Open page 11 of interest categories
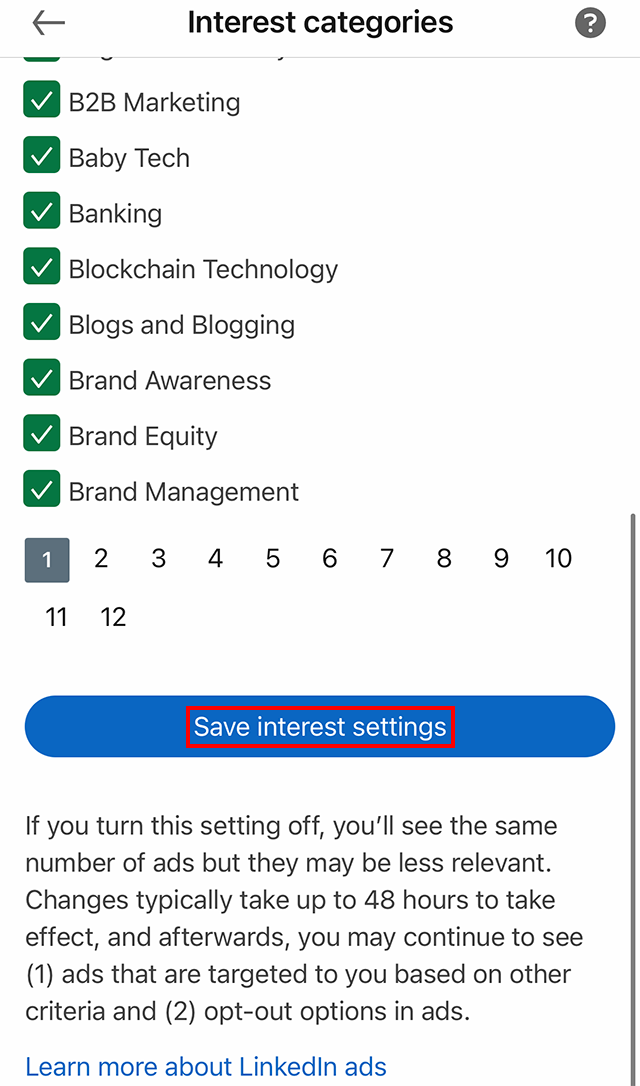The height and width of the screenshot is (1086, 640). tap(56, 617)
